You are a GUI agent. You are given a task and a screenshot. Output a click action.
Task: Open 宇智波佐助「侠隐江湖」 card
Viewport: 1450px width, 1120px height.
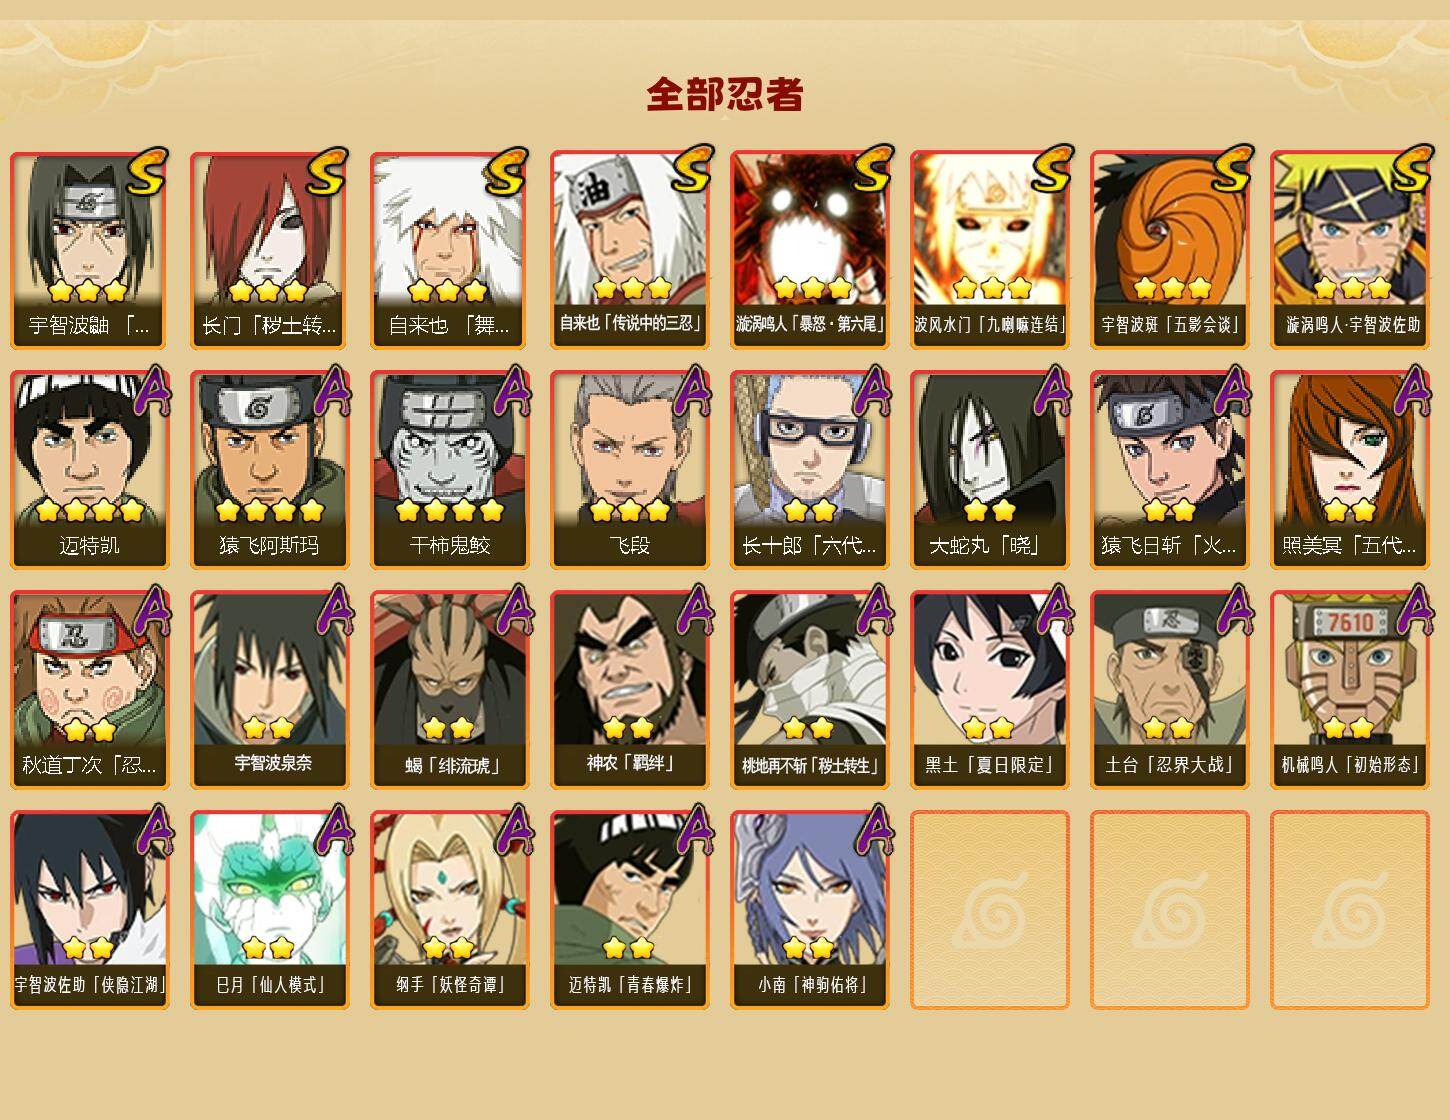tap(90, 910)
